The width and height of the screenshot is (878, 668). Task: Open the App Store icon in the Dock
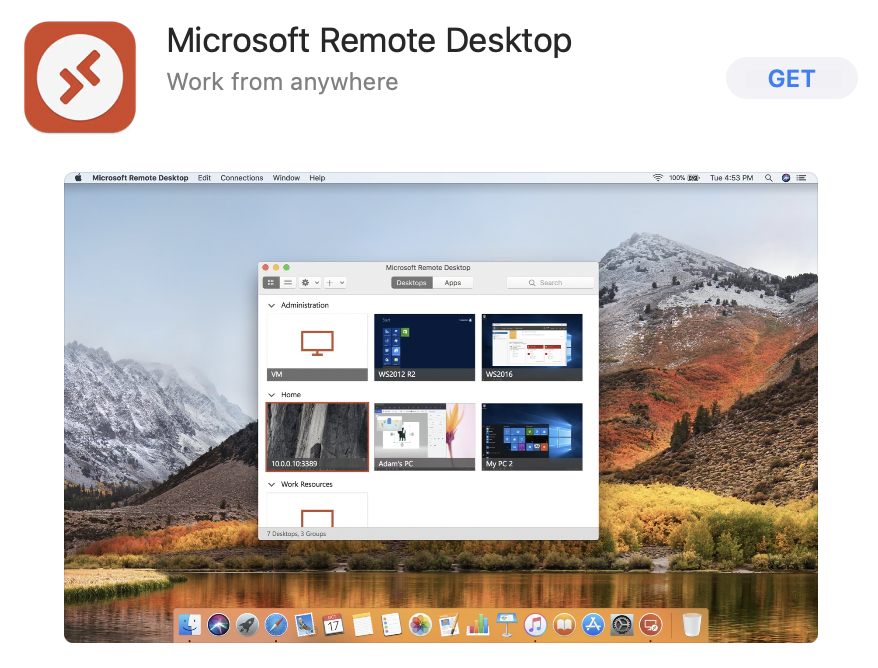[x=593, y=625]
